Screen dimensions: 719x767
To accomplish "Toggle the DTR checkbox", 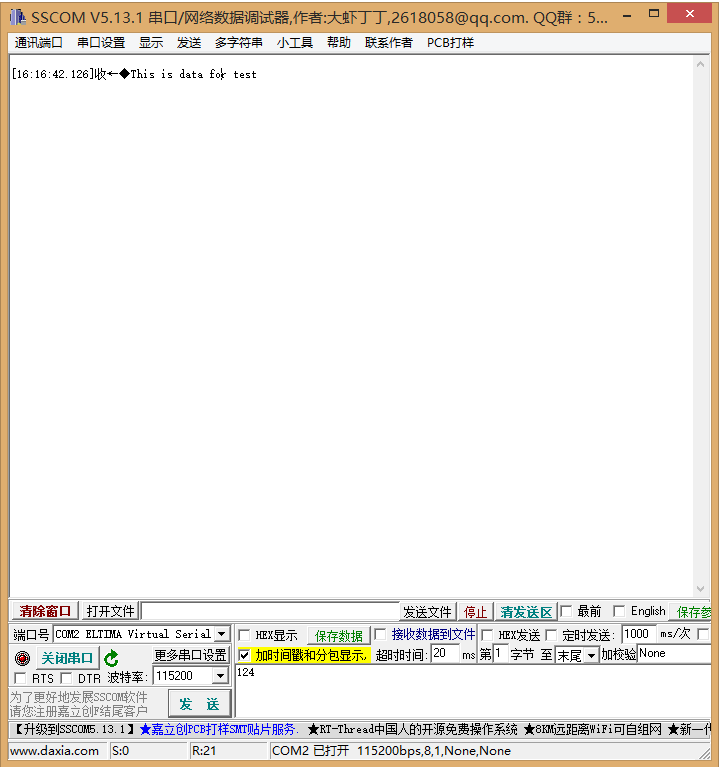I will point(66,678).
